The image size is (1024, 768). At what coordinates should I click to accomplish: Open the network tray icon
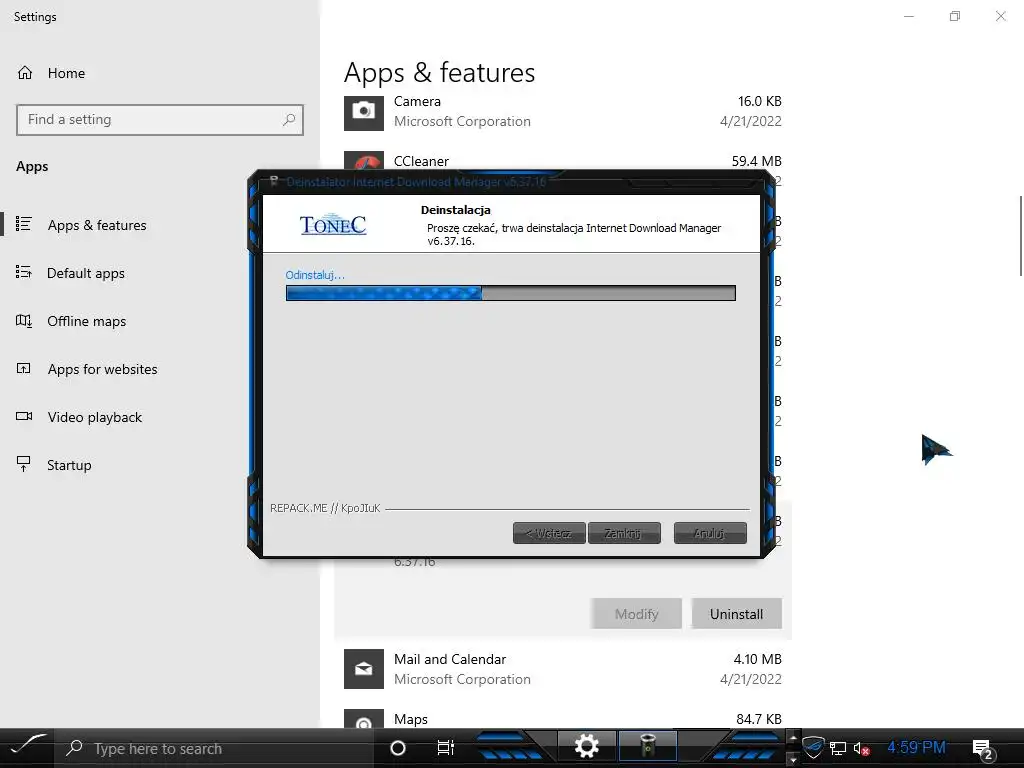tap(838, 748)
